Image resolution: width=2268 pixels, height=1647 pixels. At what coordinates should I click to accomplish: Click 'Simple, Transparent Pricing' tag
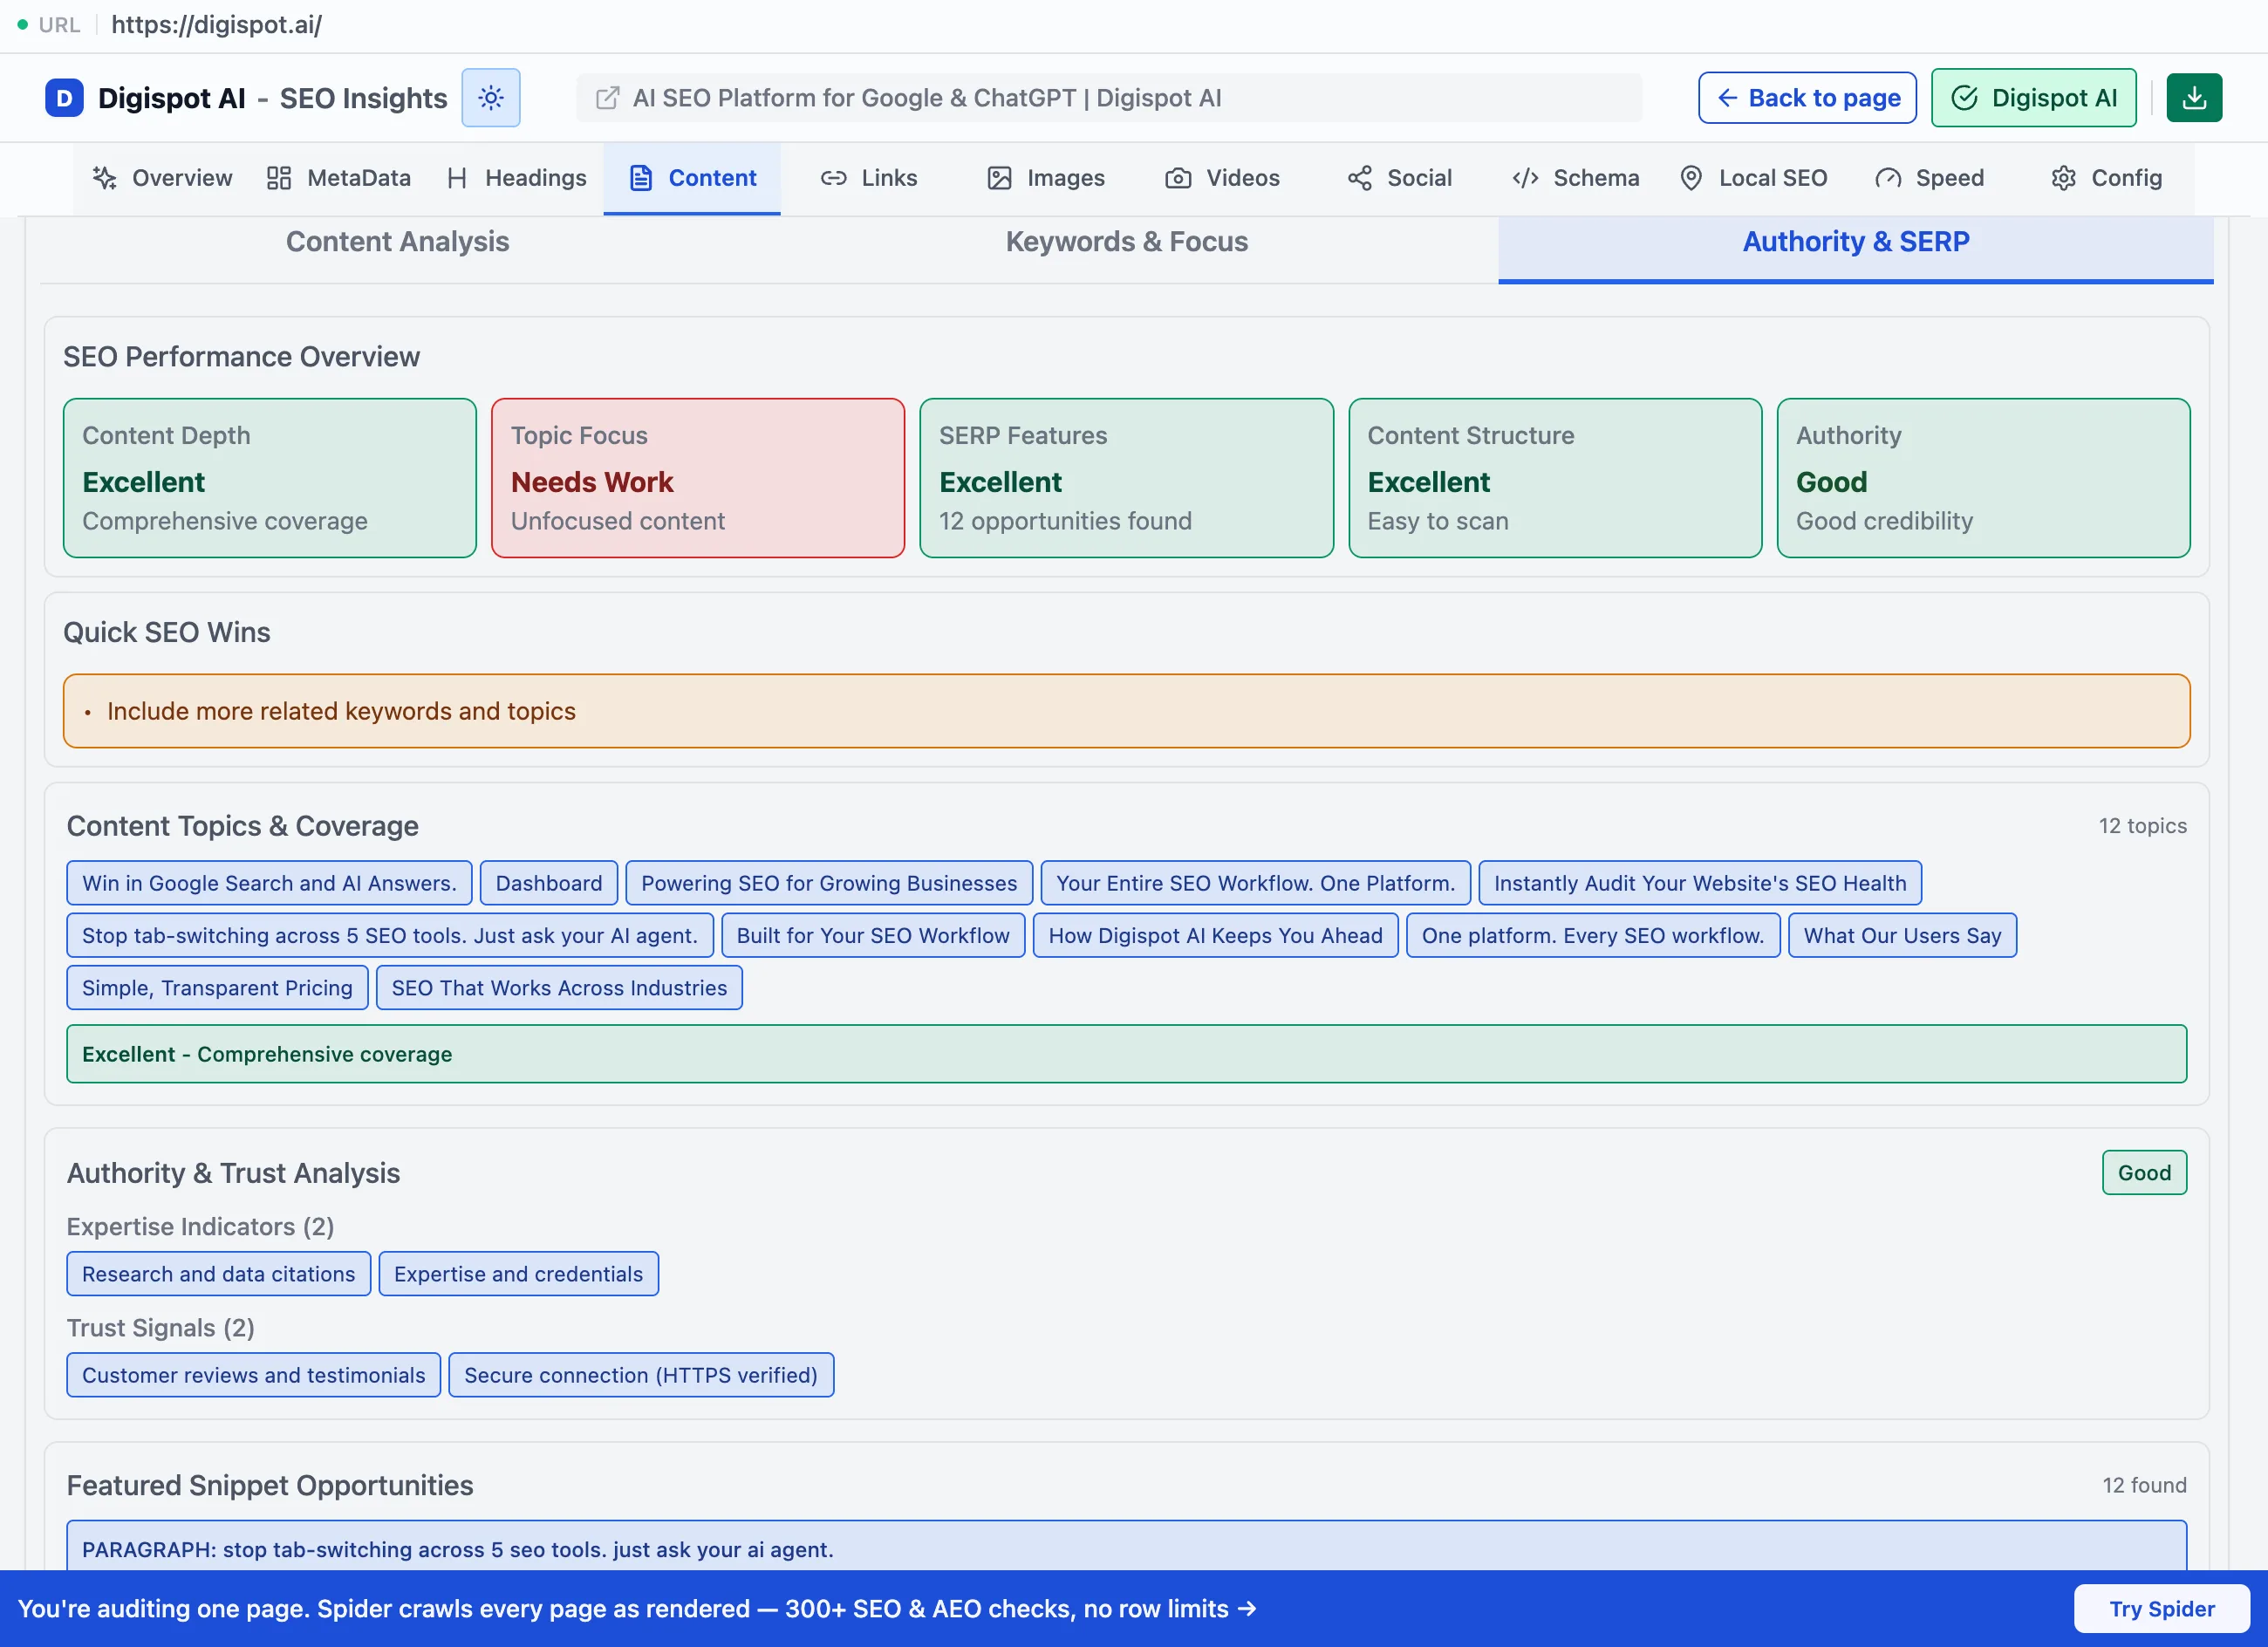coord(217,987)
